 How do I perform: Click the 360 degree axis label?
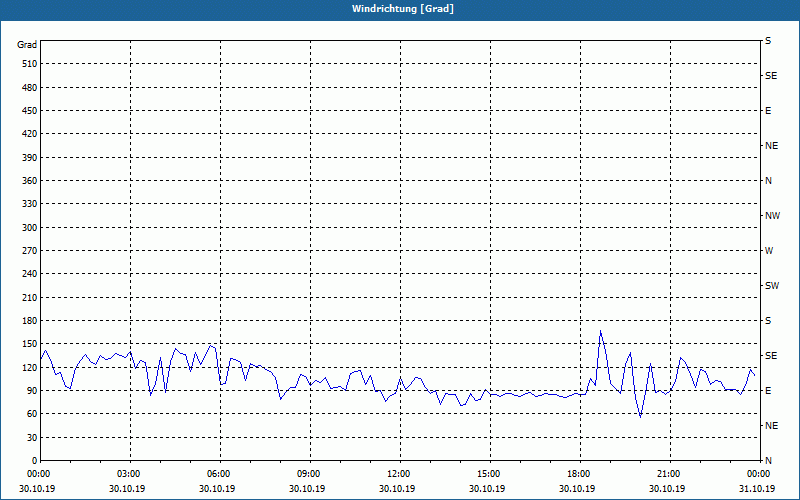click(x=29, y=181)
